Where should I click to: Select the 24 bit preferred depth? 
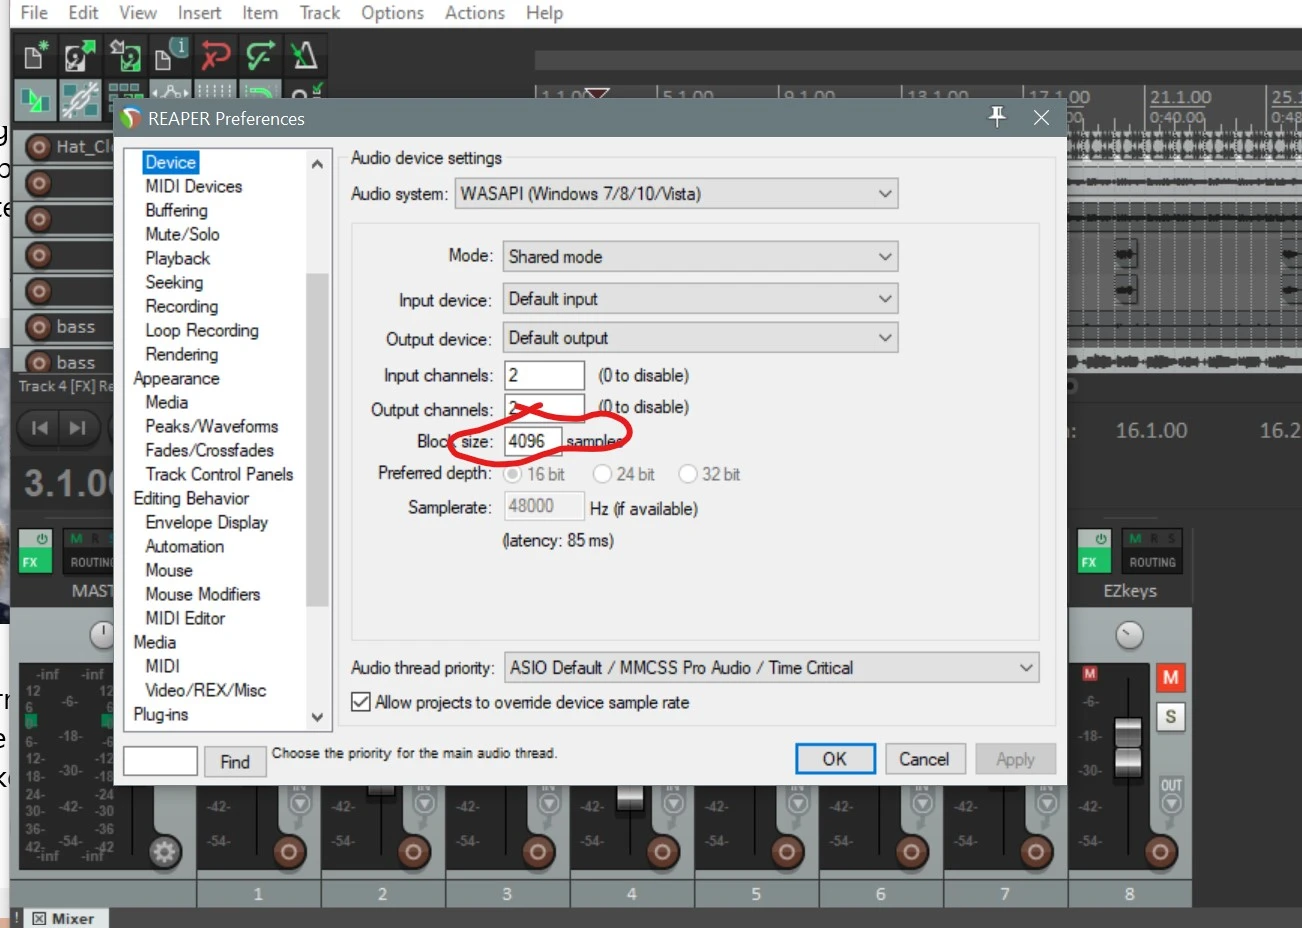coord(602,474)
